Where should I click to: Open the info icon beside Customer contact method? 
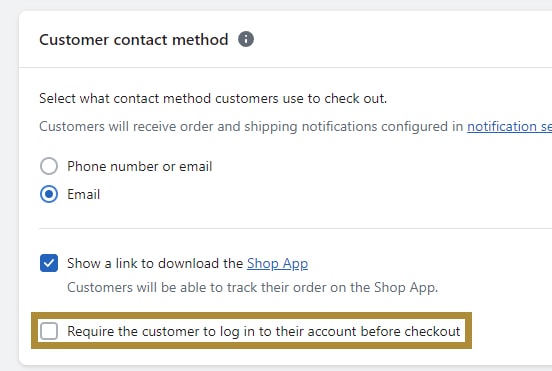[246, 39]
